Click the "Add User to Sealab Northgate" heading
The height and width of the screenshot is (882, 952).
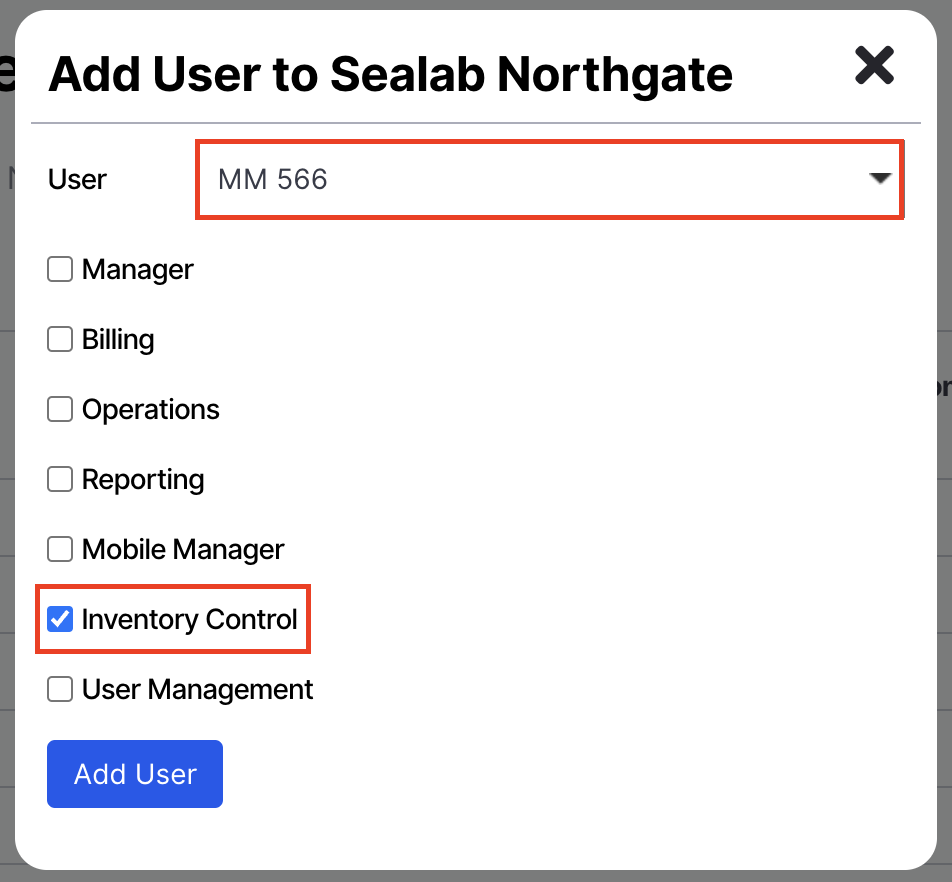tap(390, 73)
